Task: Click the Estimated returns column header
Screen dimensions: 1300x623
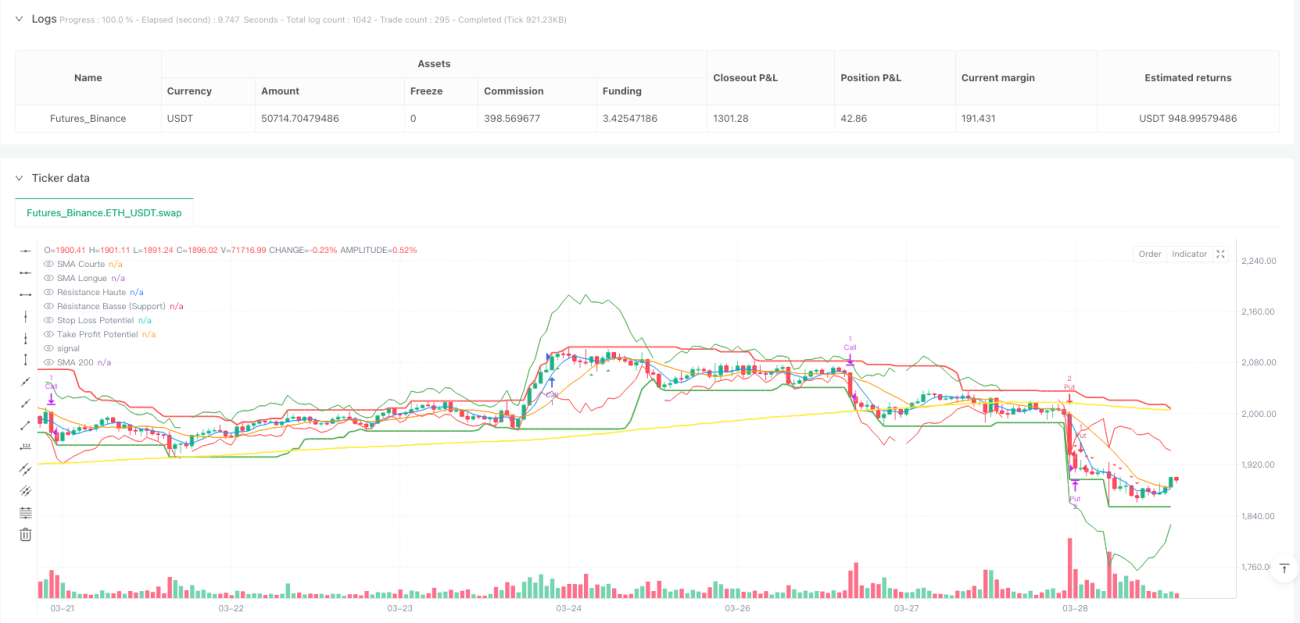Action: (x=1188, y=77)
